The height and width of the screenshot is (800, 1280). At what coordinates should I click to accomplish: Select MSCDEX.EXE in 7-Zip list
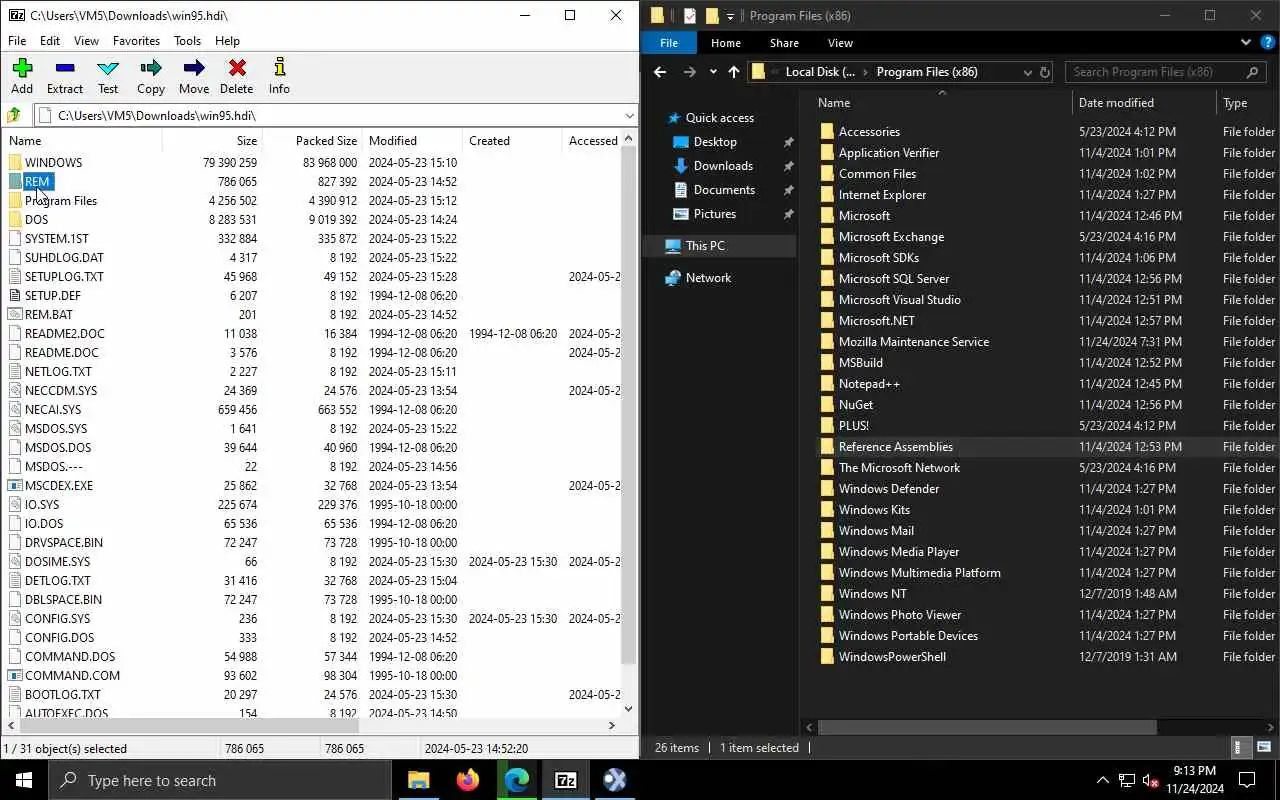point(59,485)
